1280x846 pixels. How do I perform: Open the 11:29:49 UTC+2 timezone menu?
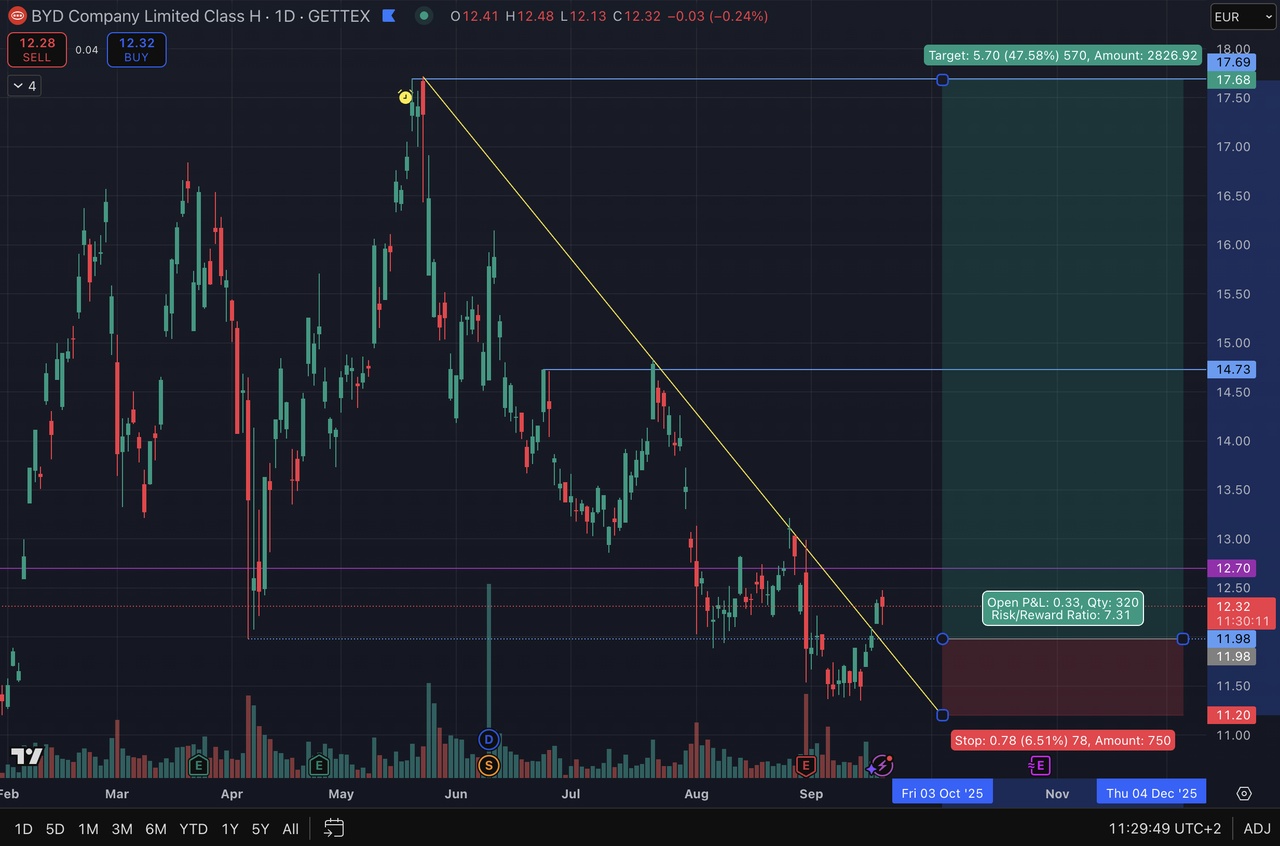(1164, 829)
